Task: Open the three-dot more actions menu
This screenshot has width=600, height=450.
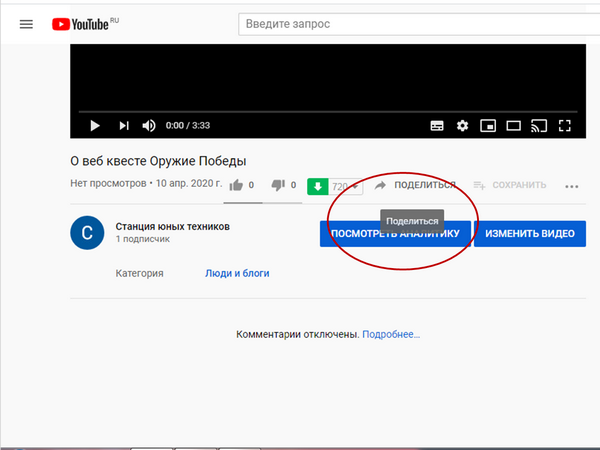Action: point(572,187)
